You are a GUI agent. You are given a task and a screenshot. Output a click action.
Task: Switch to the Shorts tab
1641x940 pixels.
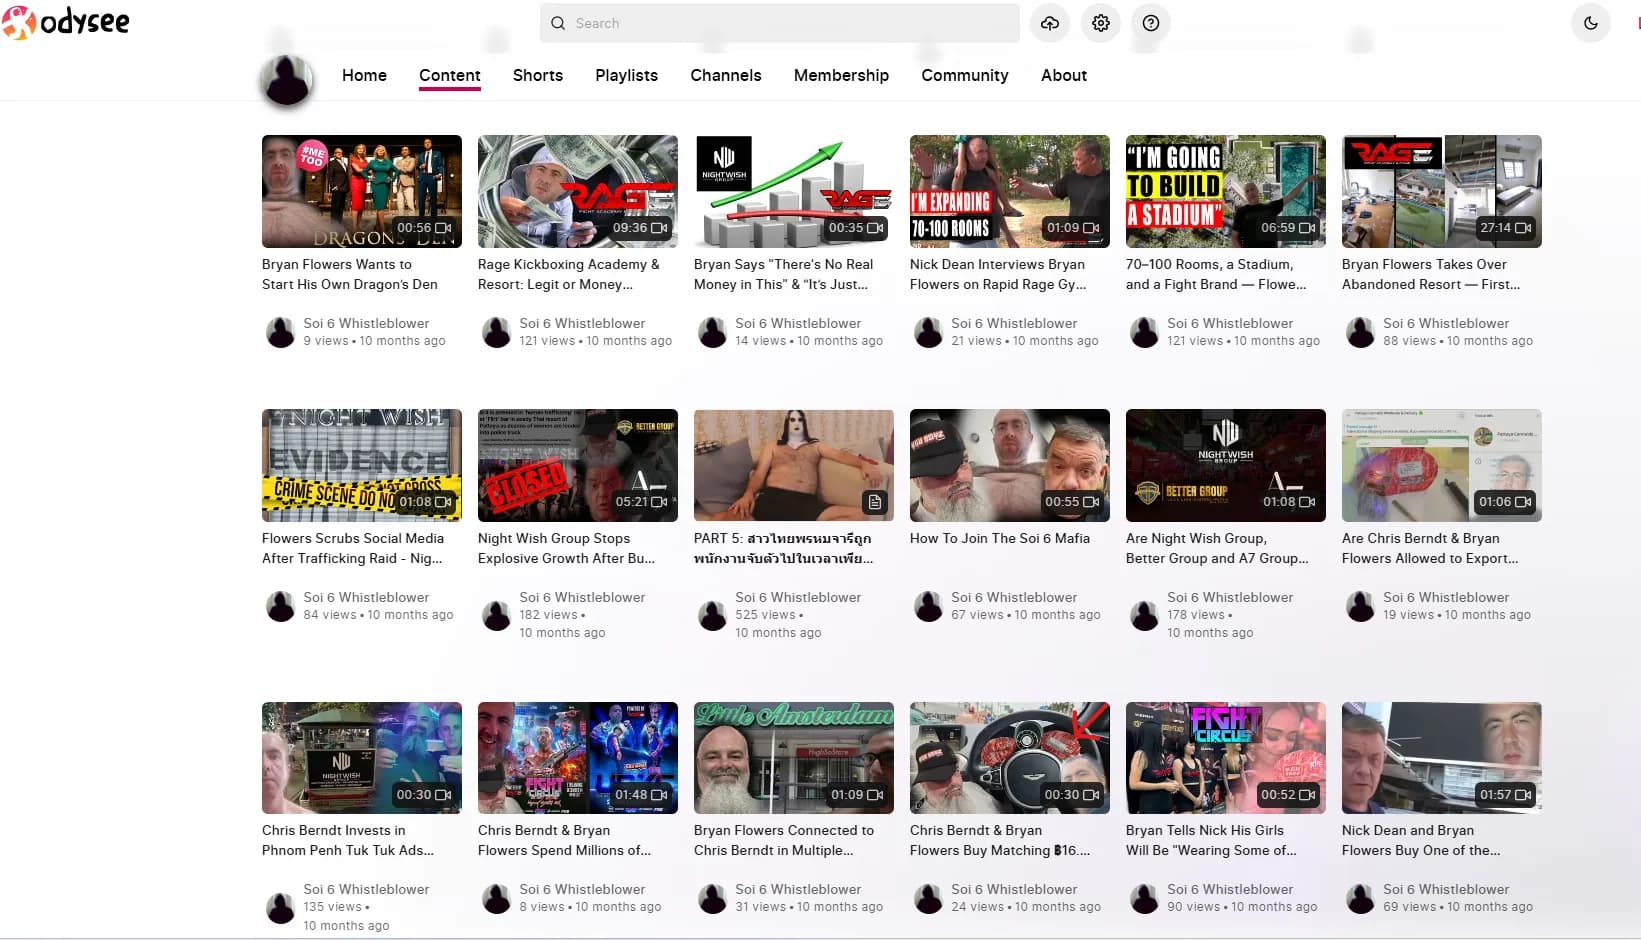(538, 75)
